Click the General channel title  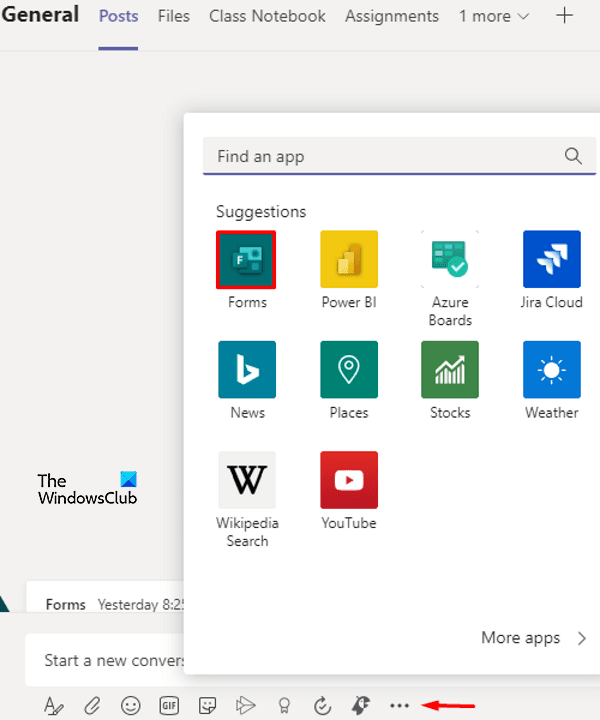point(40,14)
